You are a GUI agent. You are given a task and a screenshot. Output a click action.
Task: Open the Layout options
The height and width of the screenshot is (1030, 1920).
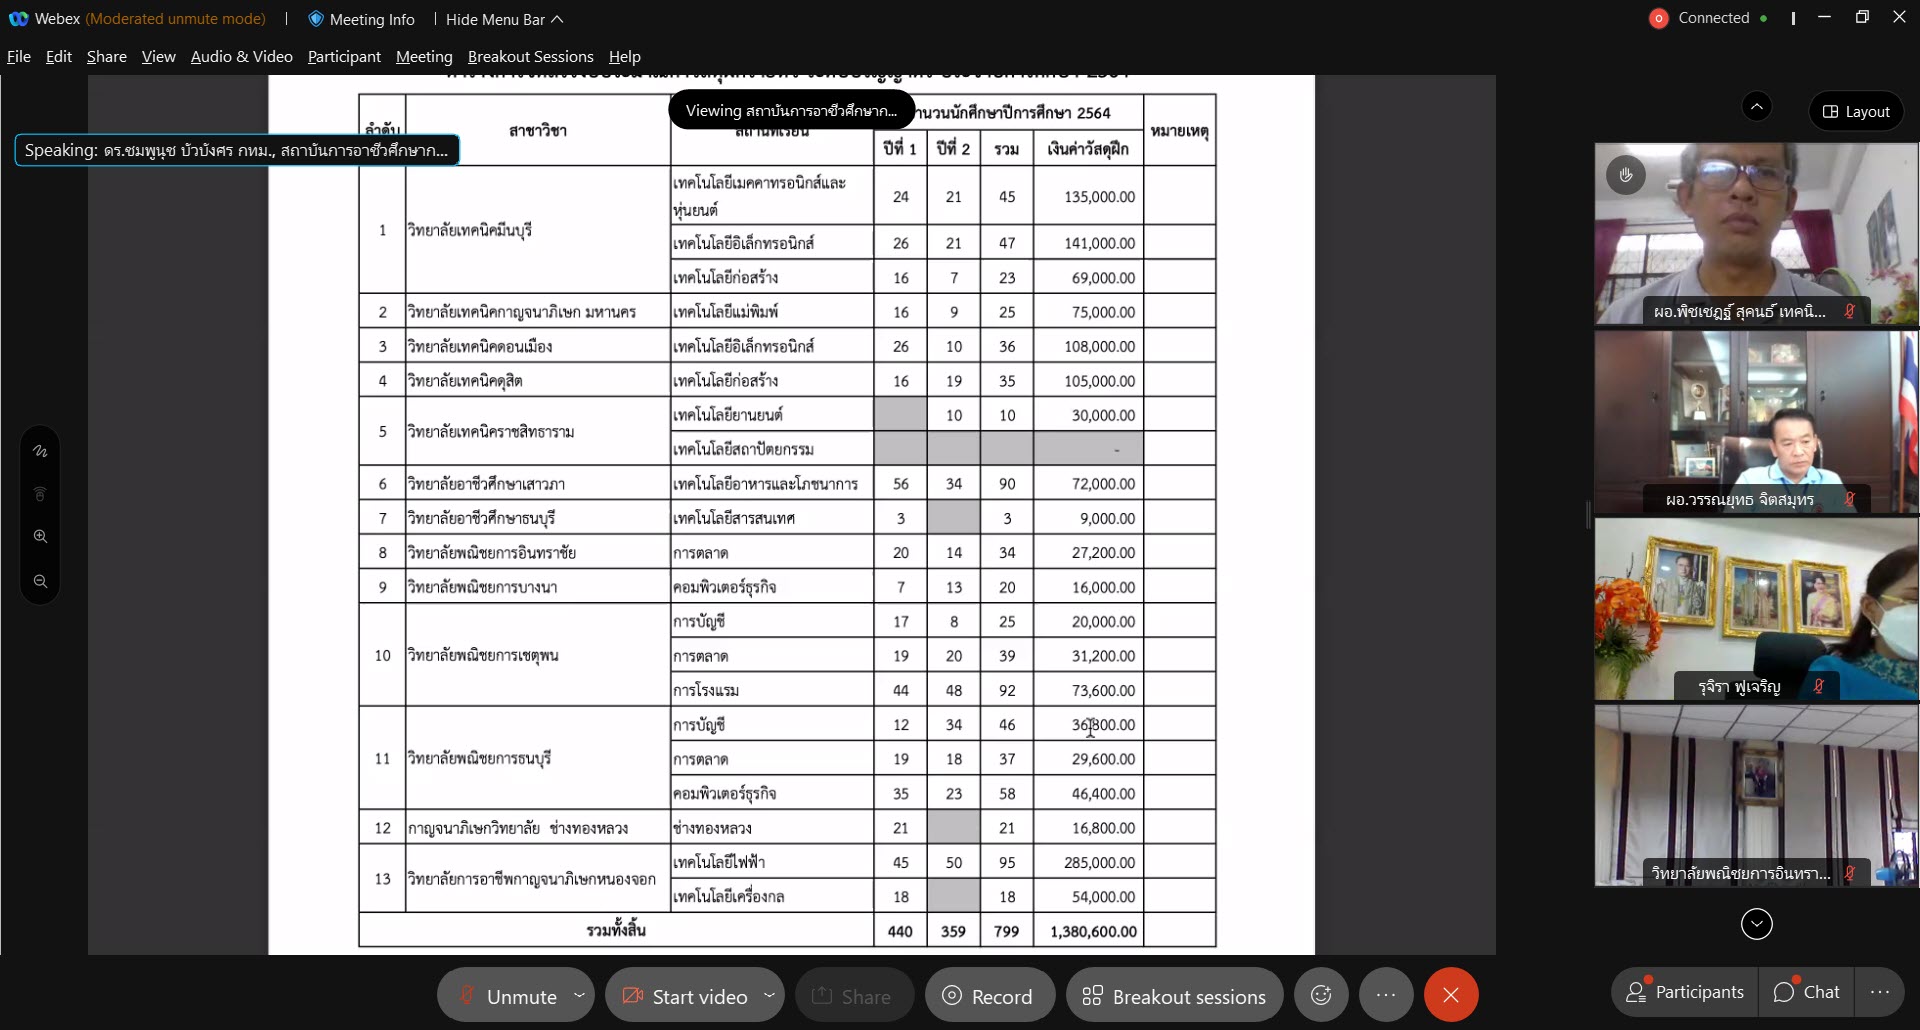click(x=1856, y=111)
